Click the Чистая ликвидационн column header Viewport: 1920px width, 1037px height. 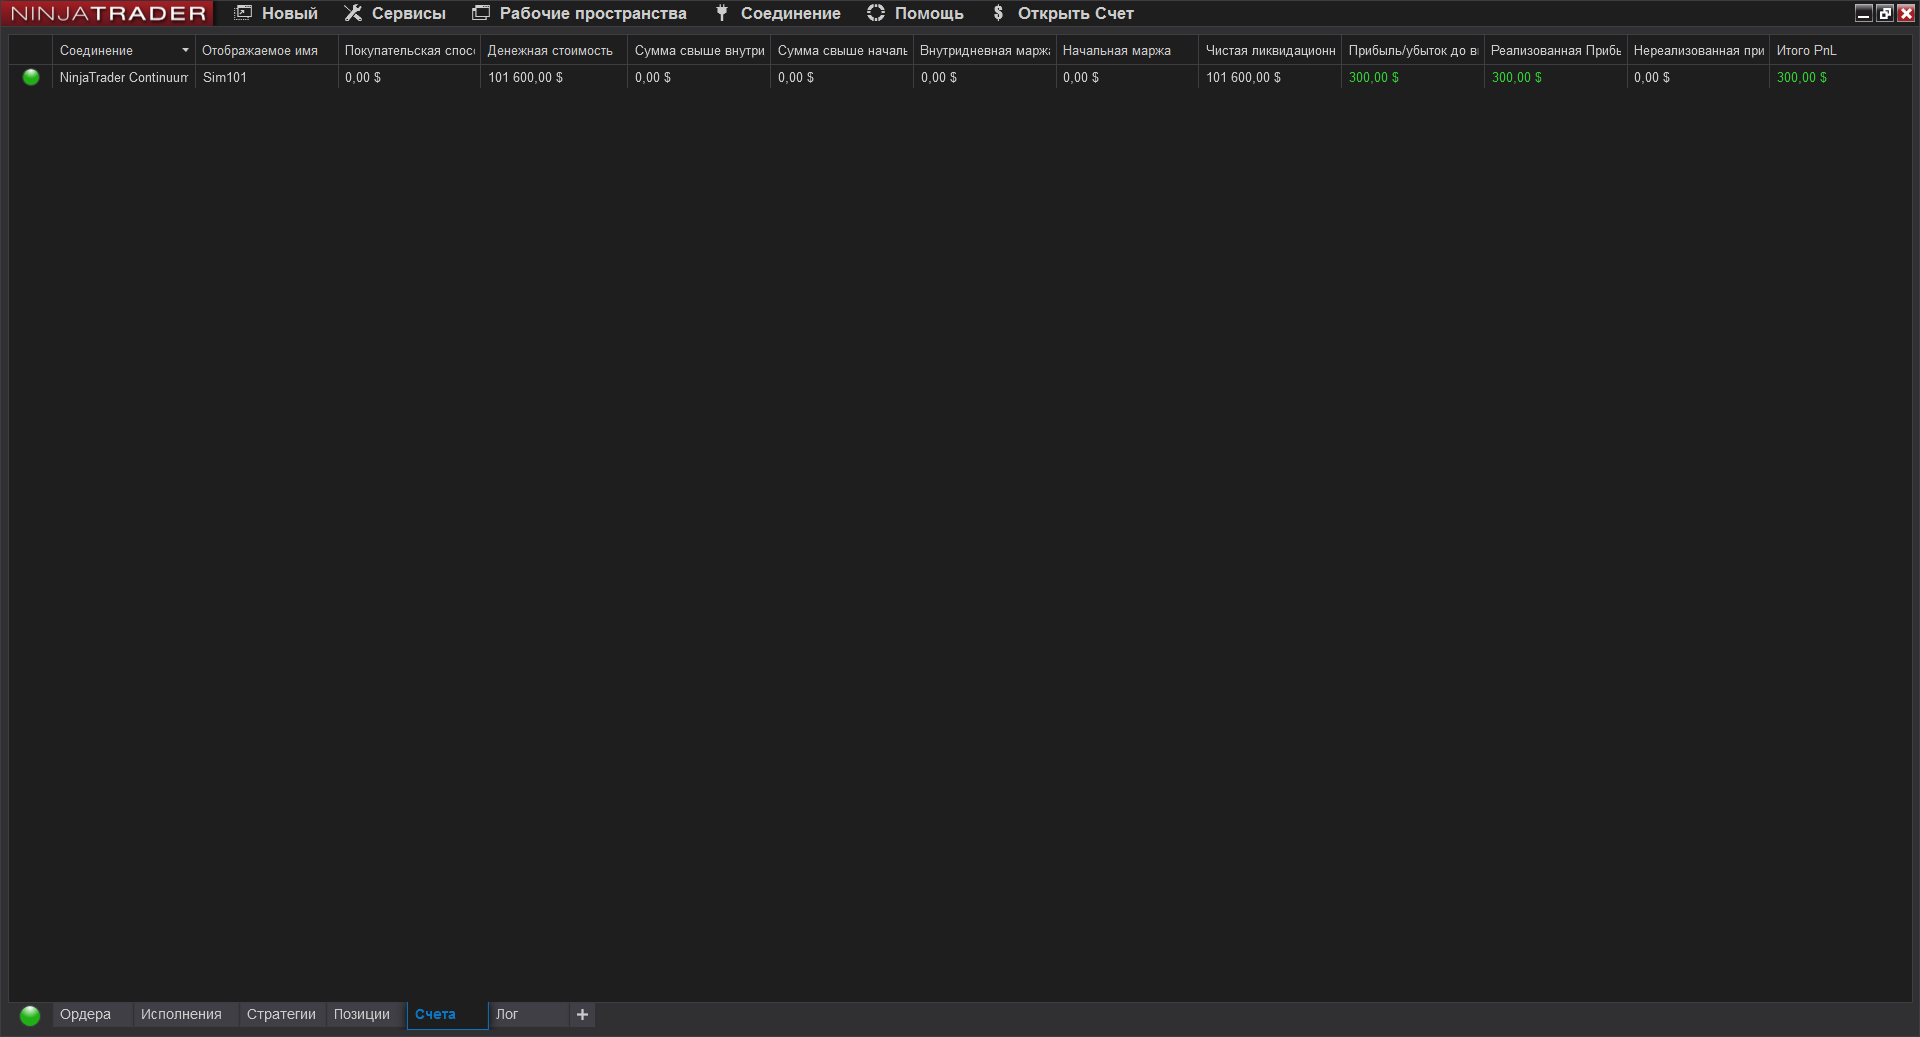pyautogui.click(x=1271, y=50)
